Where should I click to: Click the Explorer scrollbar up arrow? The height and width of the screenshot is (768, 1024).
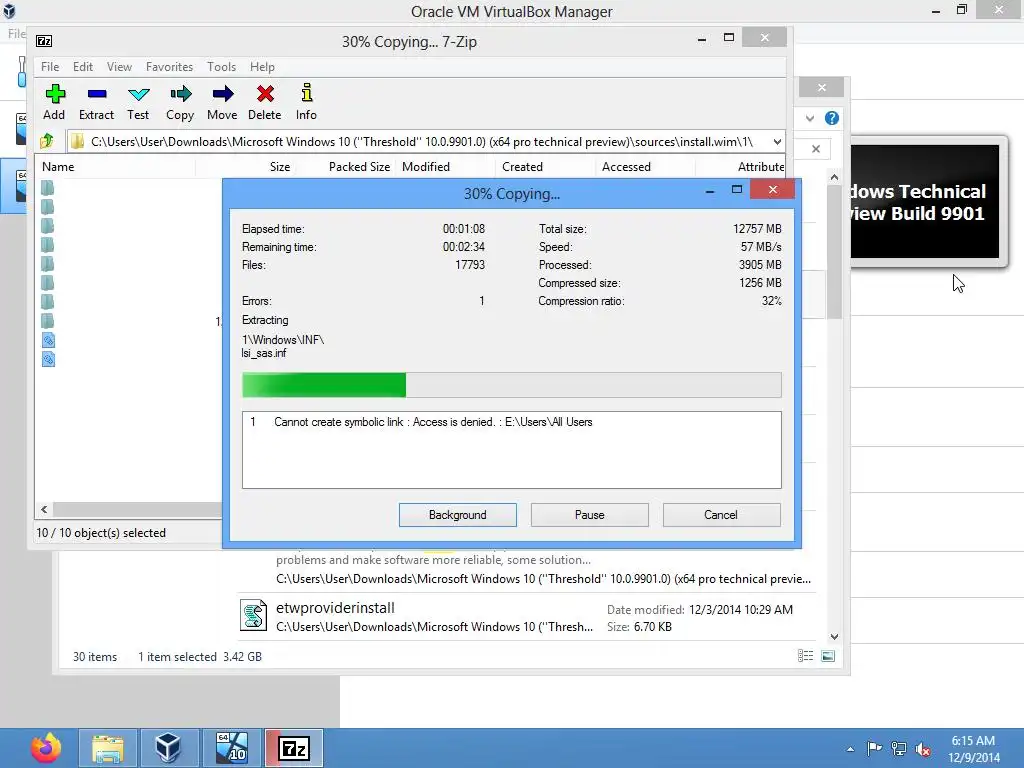click(x=834, y=177)
